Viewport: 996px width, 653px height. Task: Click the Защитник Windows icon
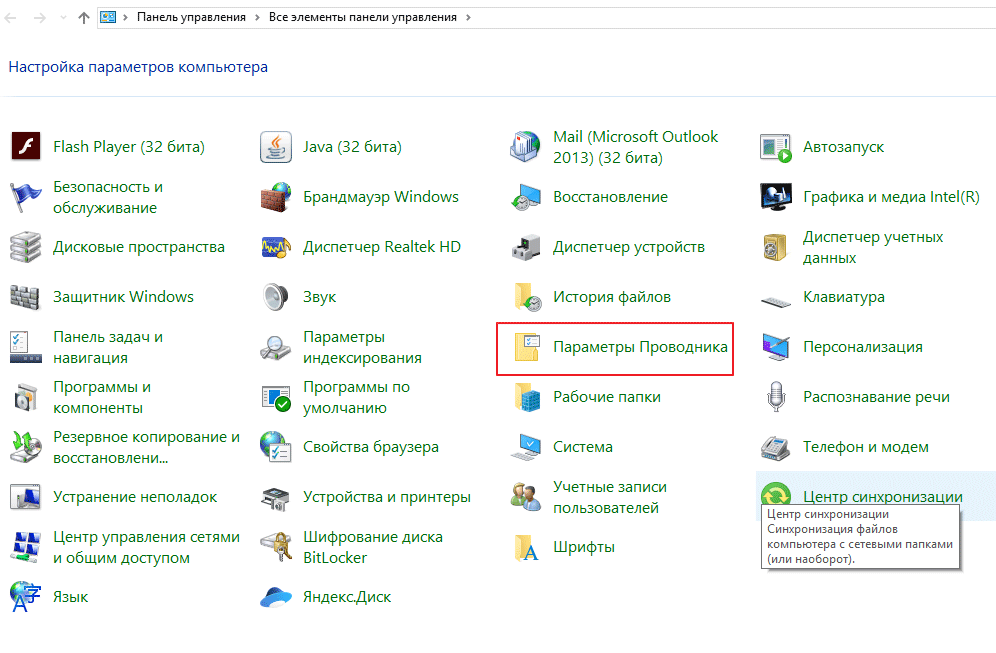pyautogui.click(x=24, y=297)
